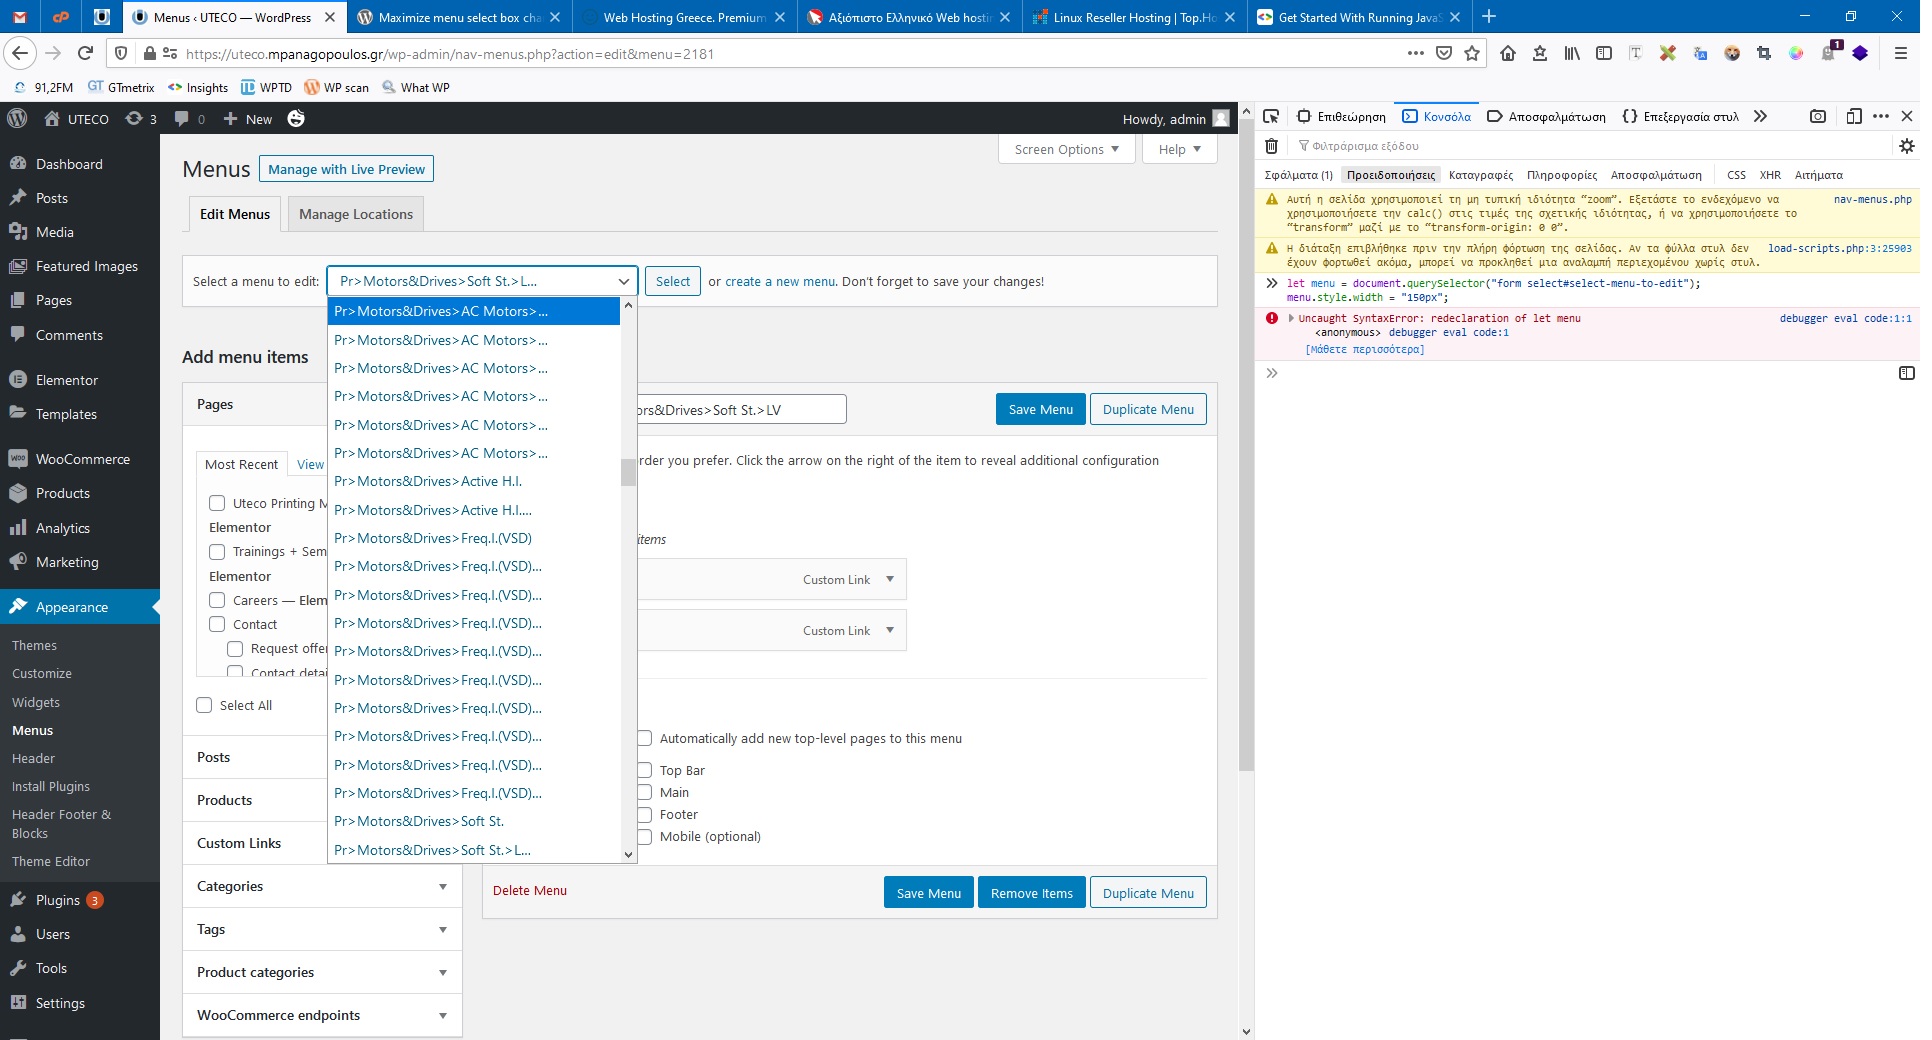This screenshot has width=1932, height=1040.
Task: Check the Careers page checkbox
Action: pos(217,600)
